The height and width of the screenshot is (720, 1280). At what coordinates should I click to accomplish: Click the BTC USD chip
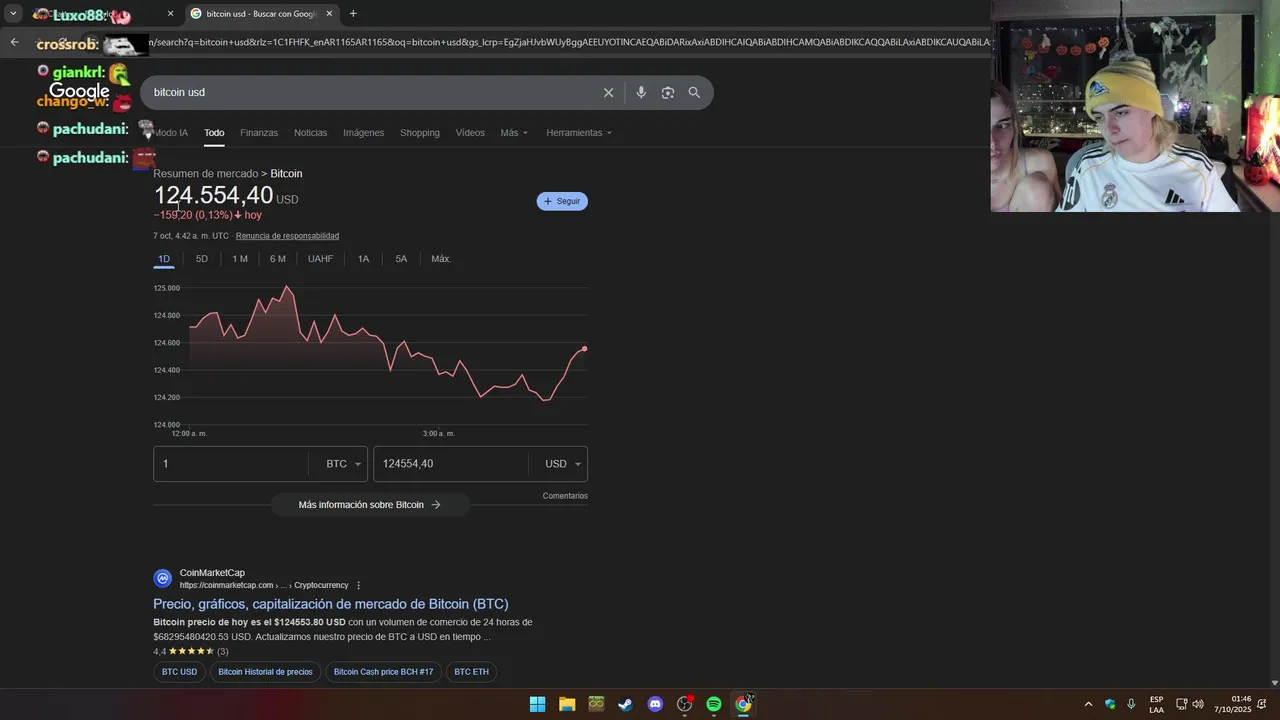pos(180,672)
